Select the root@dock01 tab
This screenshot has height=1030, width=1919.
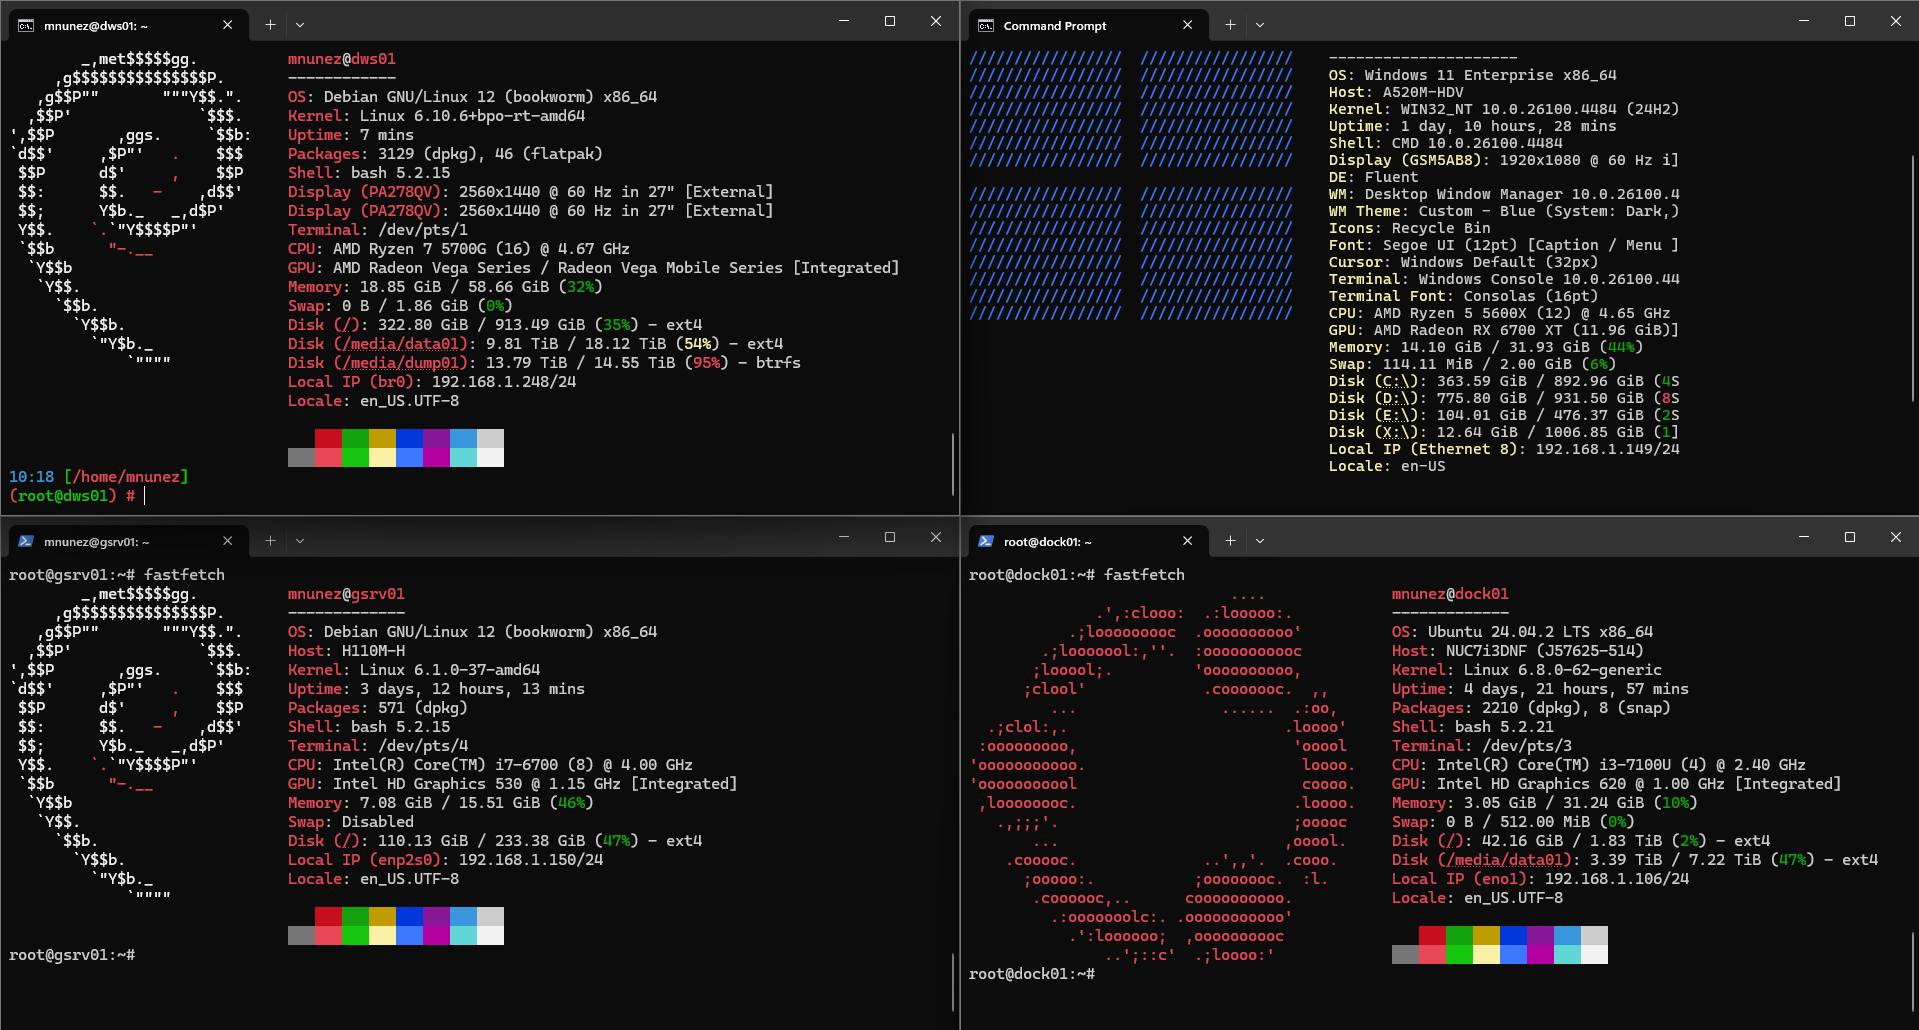(1087, 541)
